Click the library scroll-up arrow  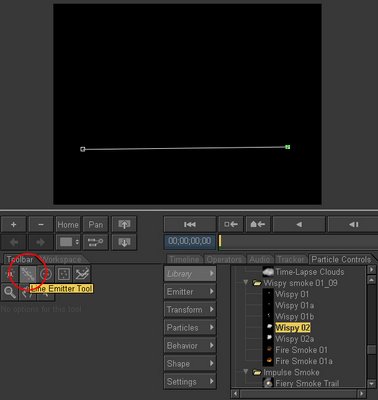coord(371,280)
